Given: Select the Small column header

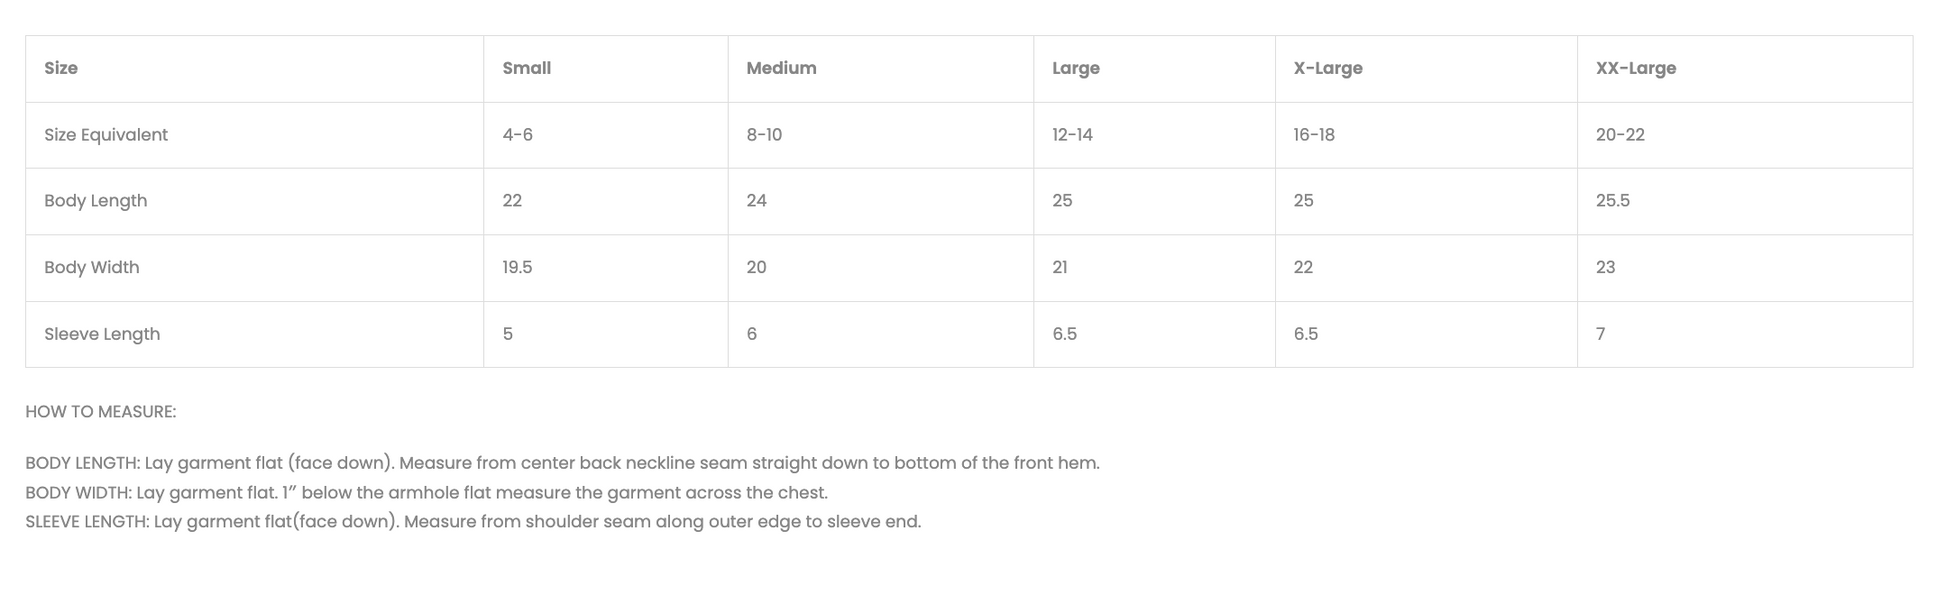Looking at the screenshot, I should pos(526,68).
